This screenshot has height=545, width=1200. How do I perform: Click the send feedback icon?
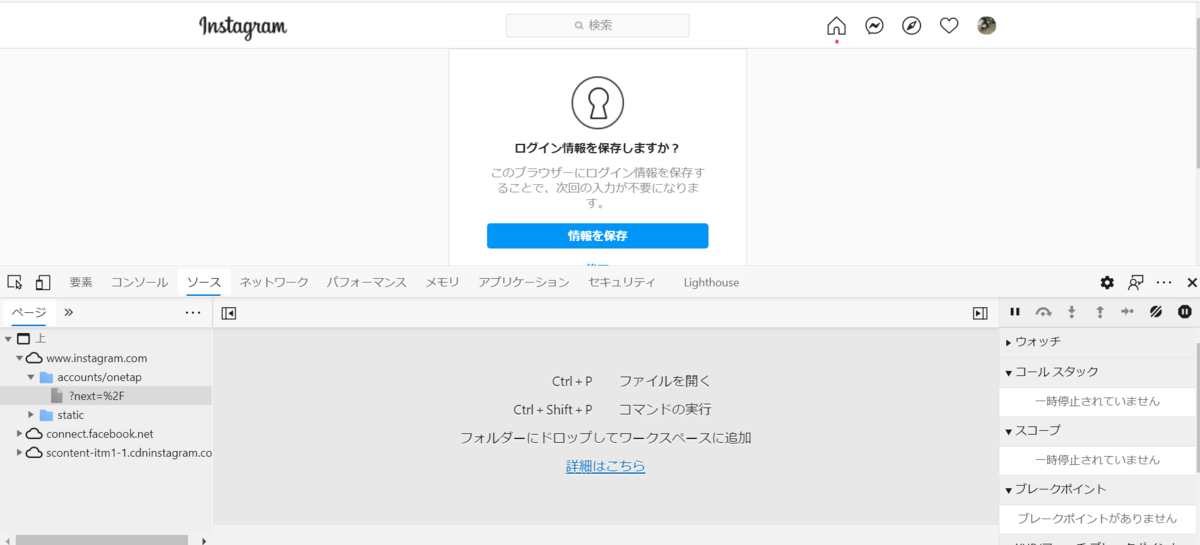tap(1136, 282)
